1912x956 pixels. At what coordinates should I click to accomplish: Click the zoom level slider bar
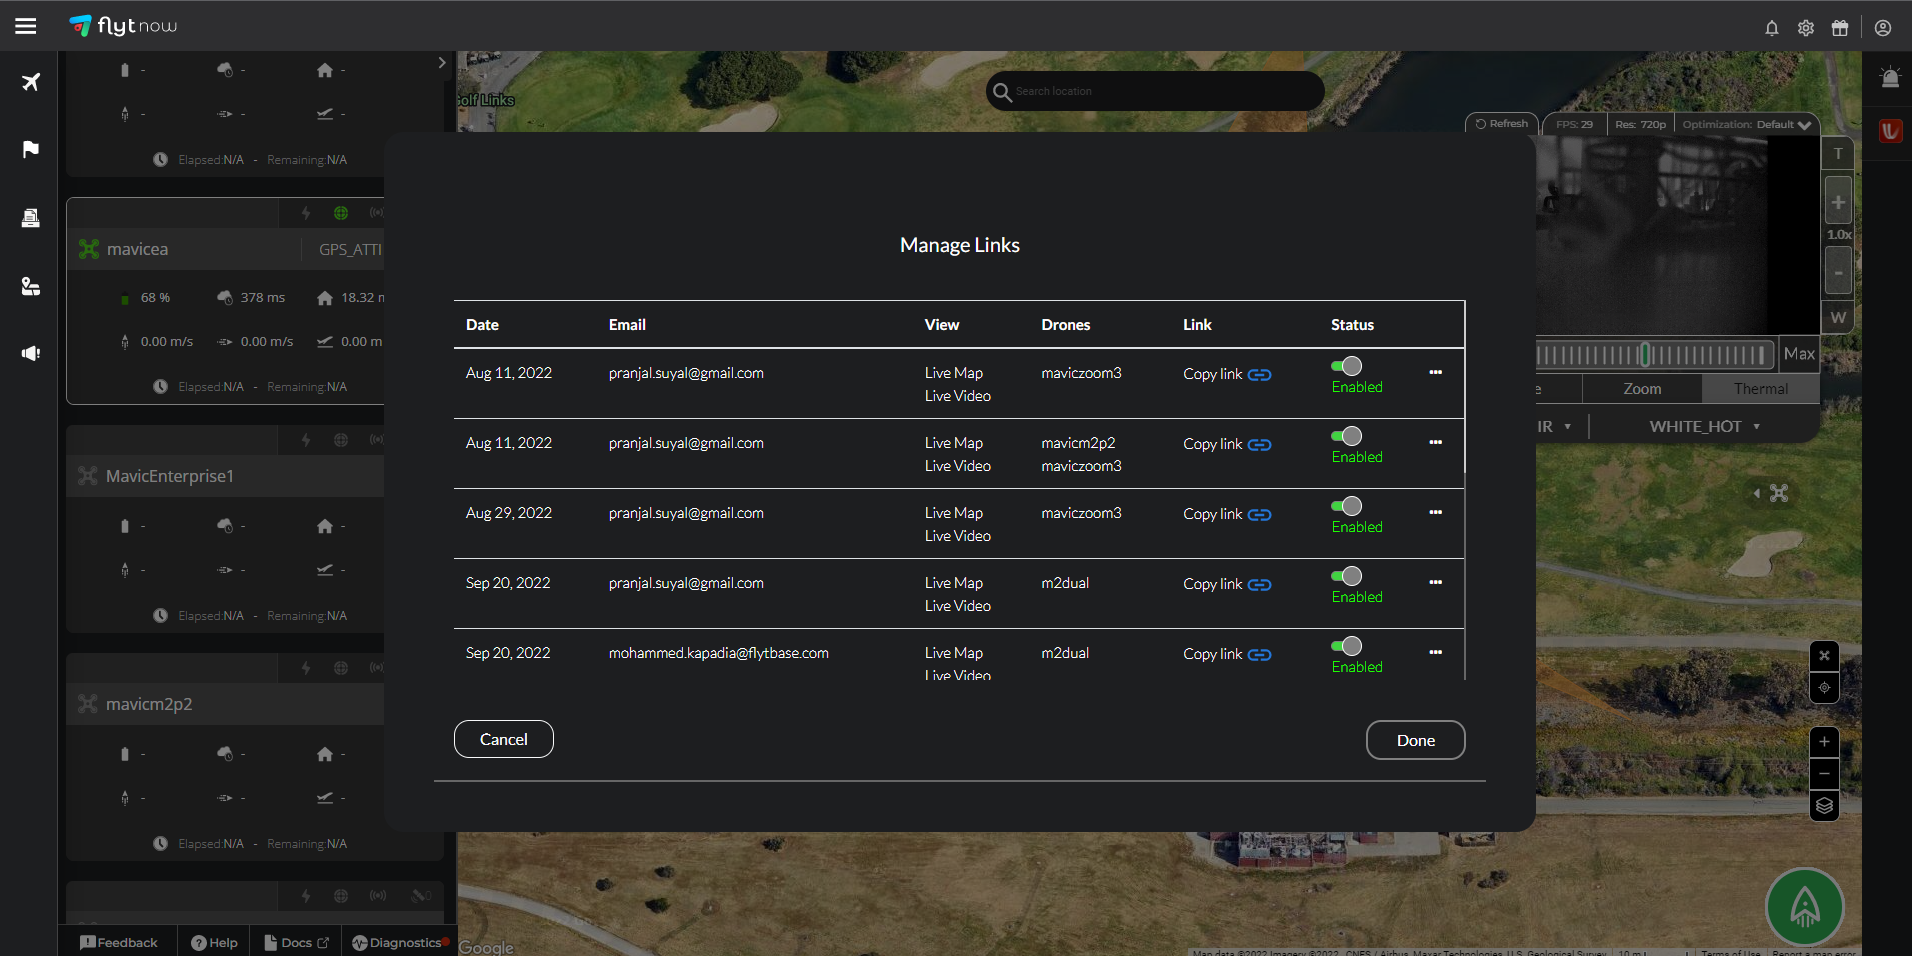1654,354
